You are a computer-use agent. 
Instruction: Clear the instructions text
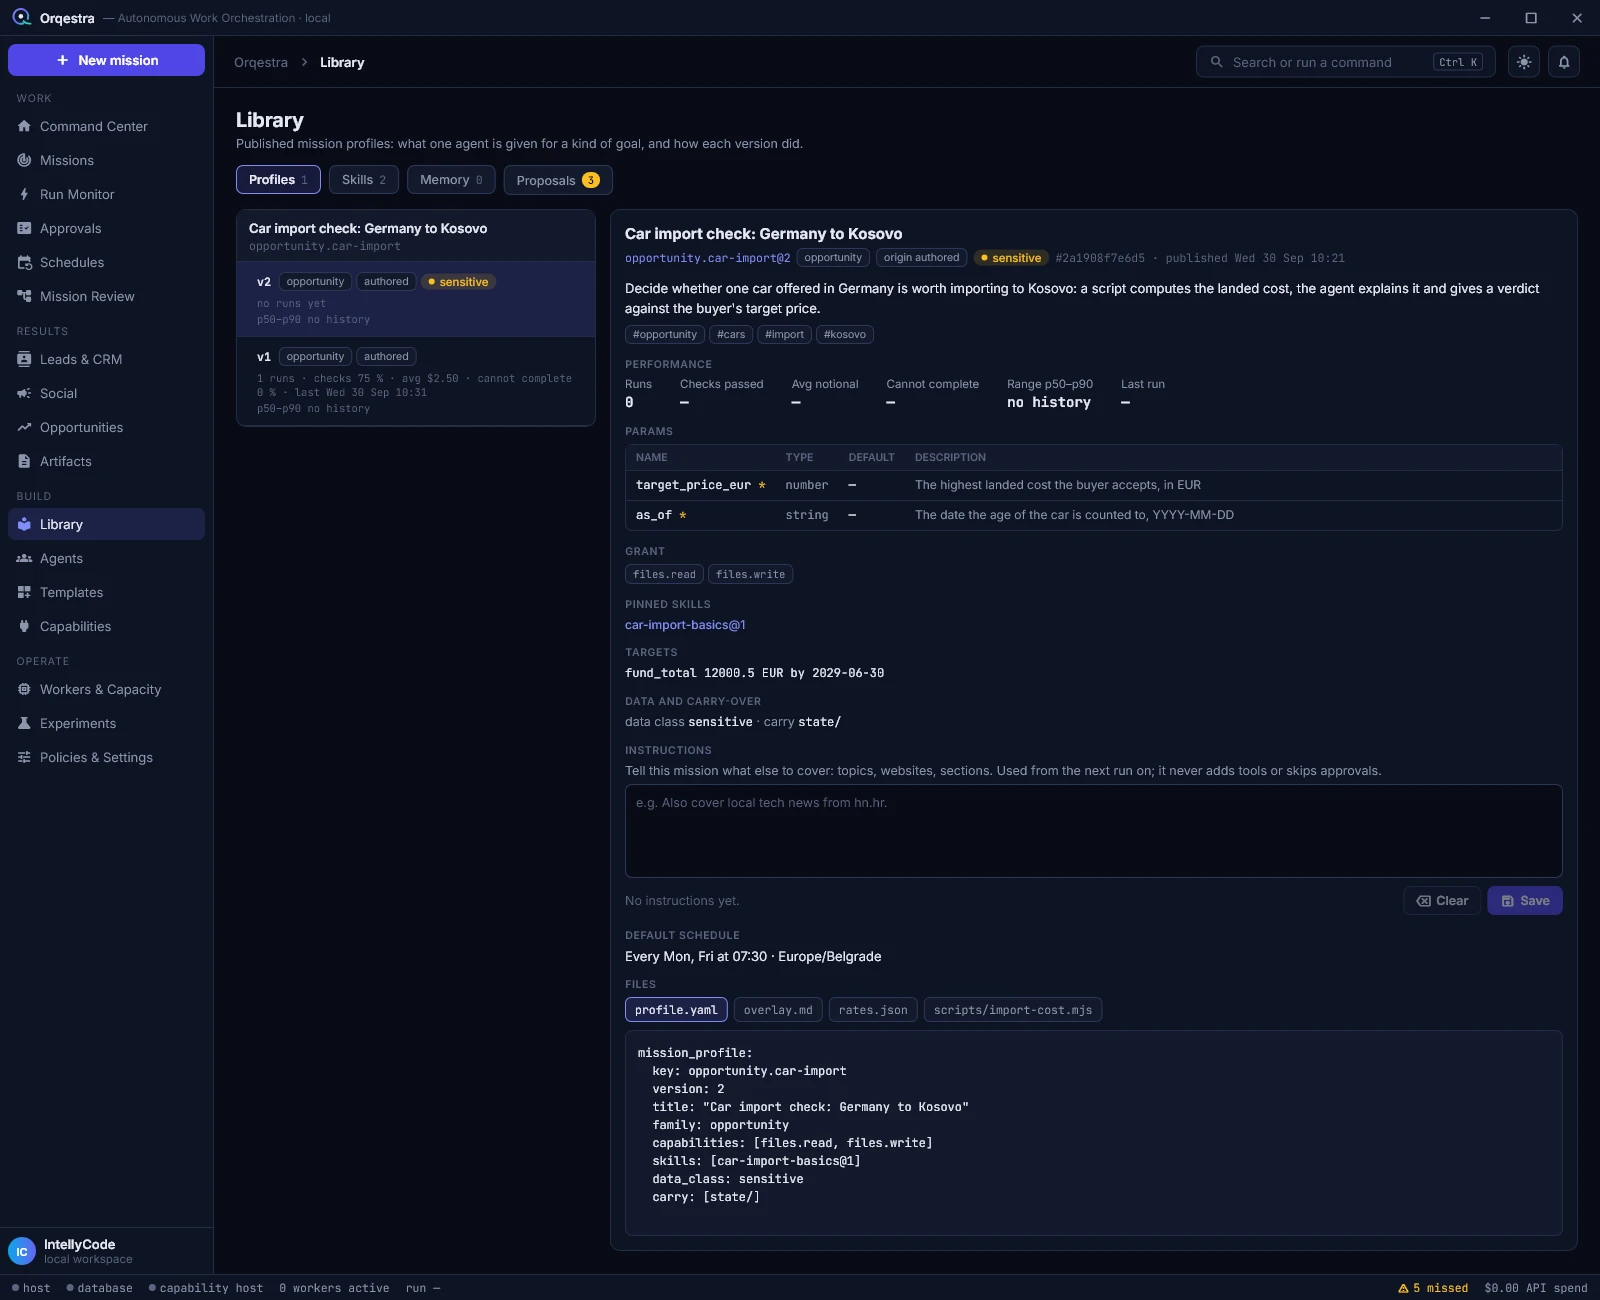pyautogui.click(x=1442, y=901)
